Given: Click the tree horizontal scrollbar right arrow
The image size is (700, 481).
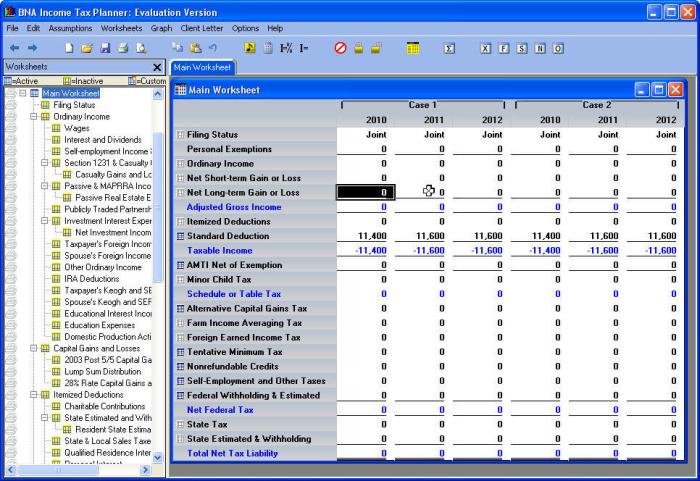Looking at the screenshot, I should [x=145, y=469].
